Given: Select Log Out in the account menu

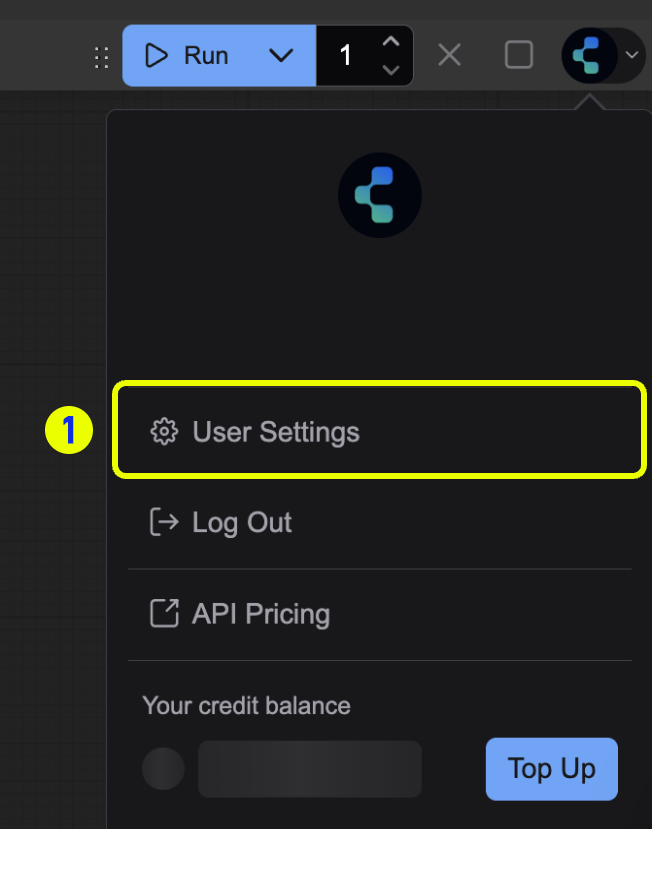Looking at the screenshot, I should [x=240, y=522].
